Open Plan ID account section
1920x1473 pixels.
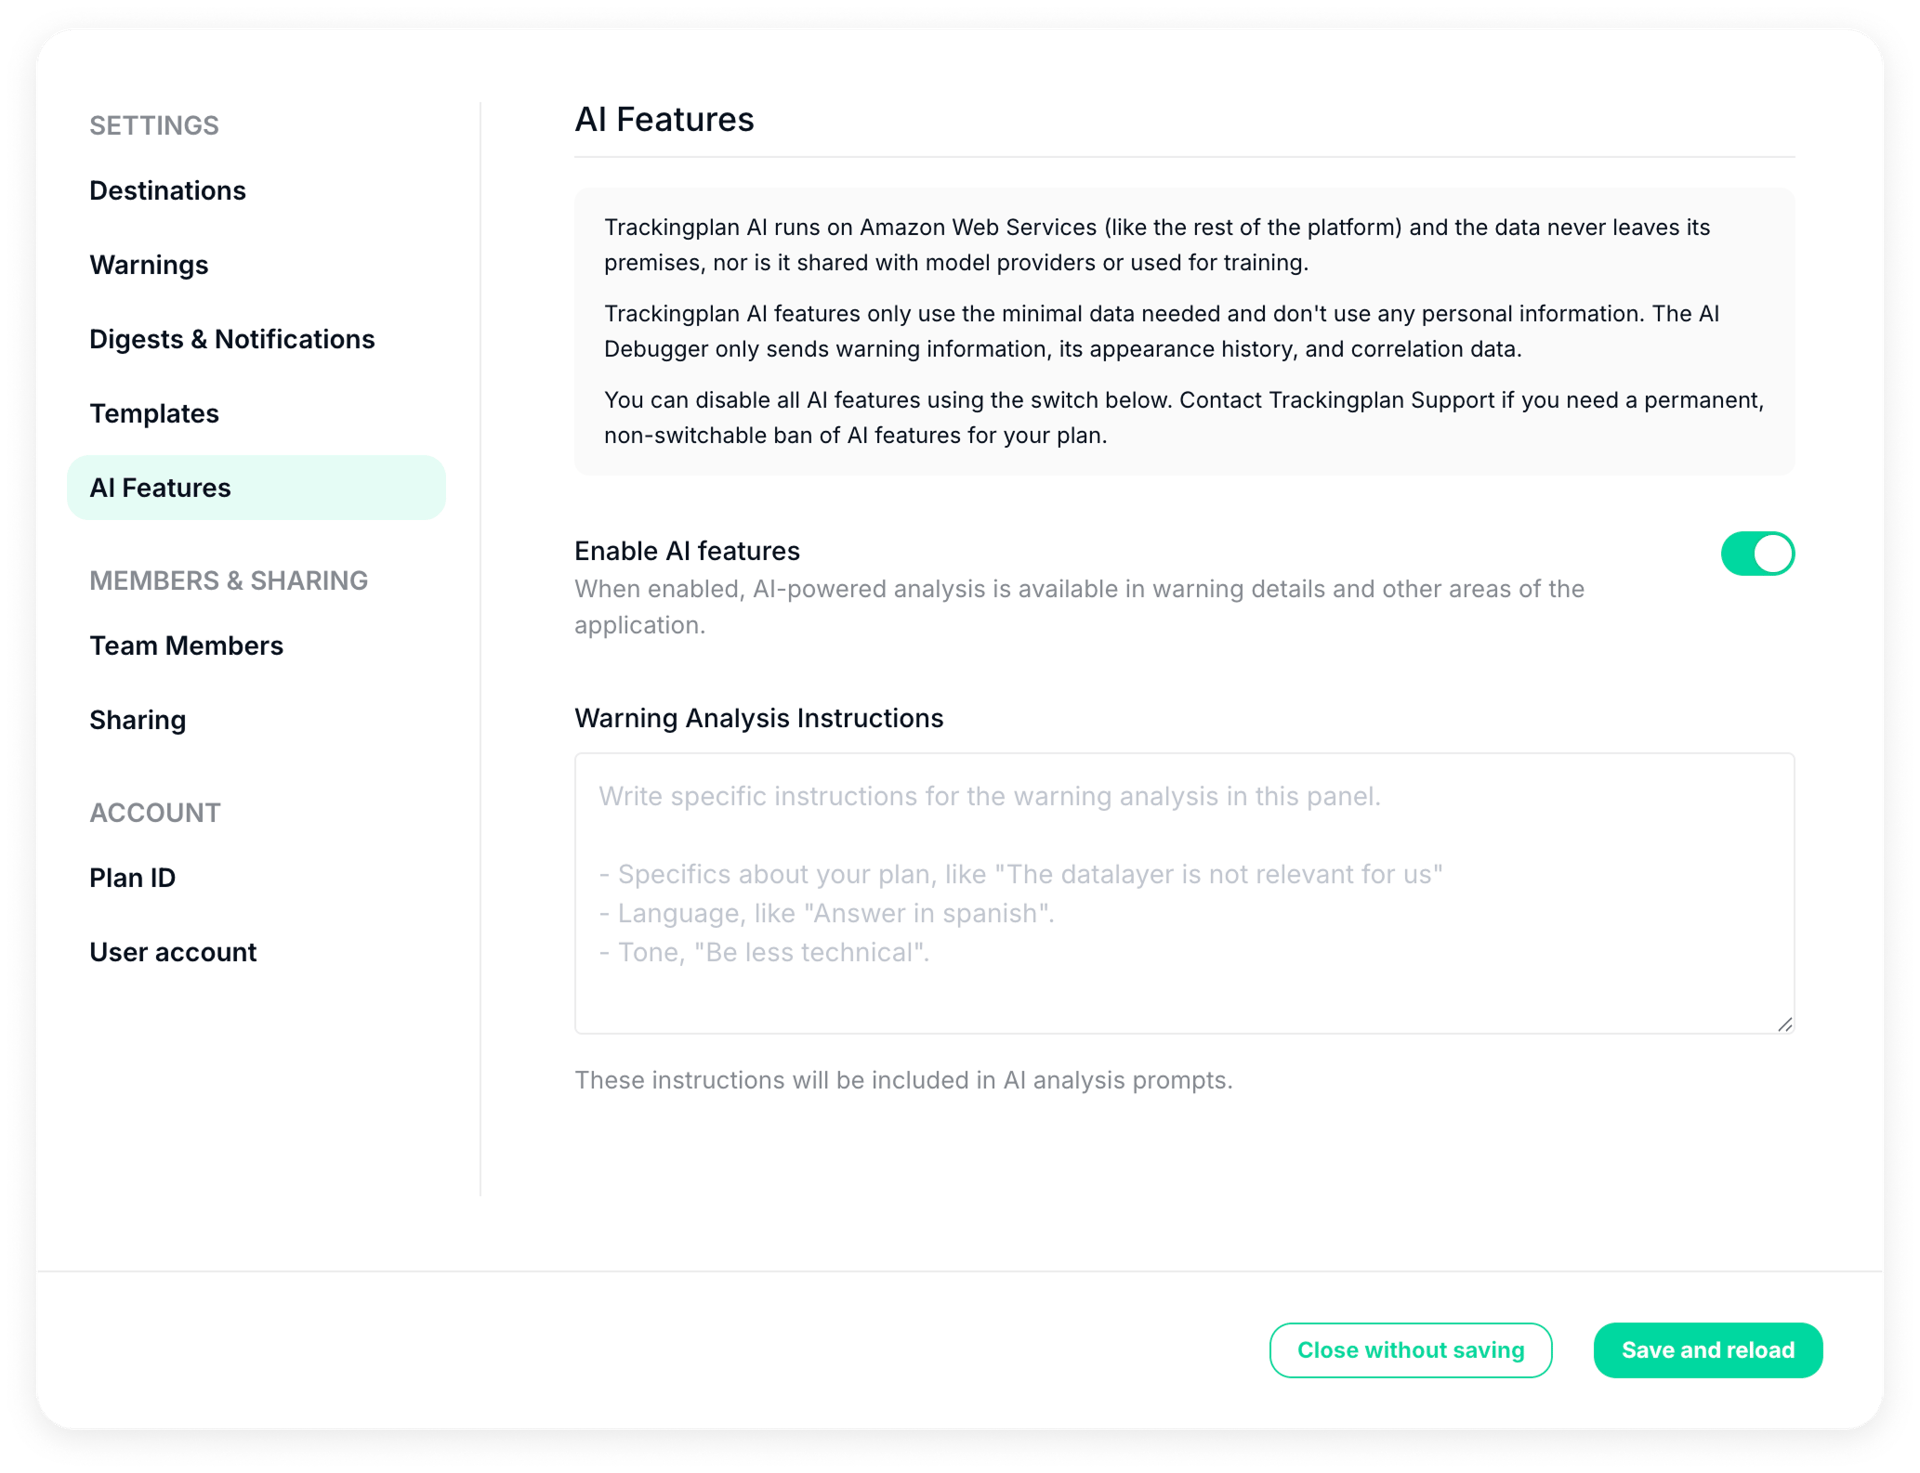[x=133, y=878]
